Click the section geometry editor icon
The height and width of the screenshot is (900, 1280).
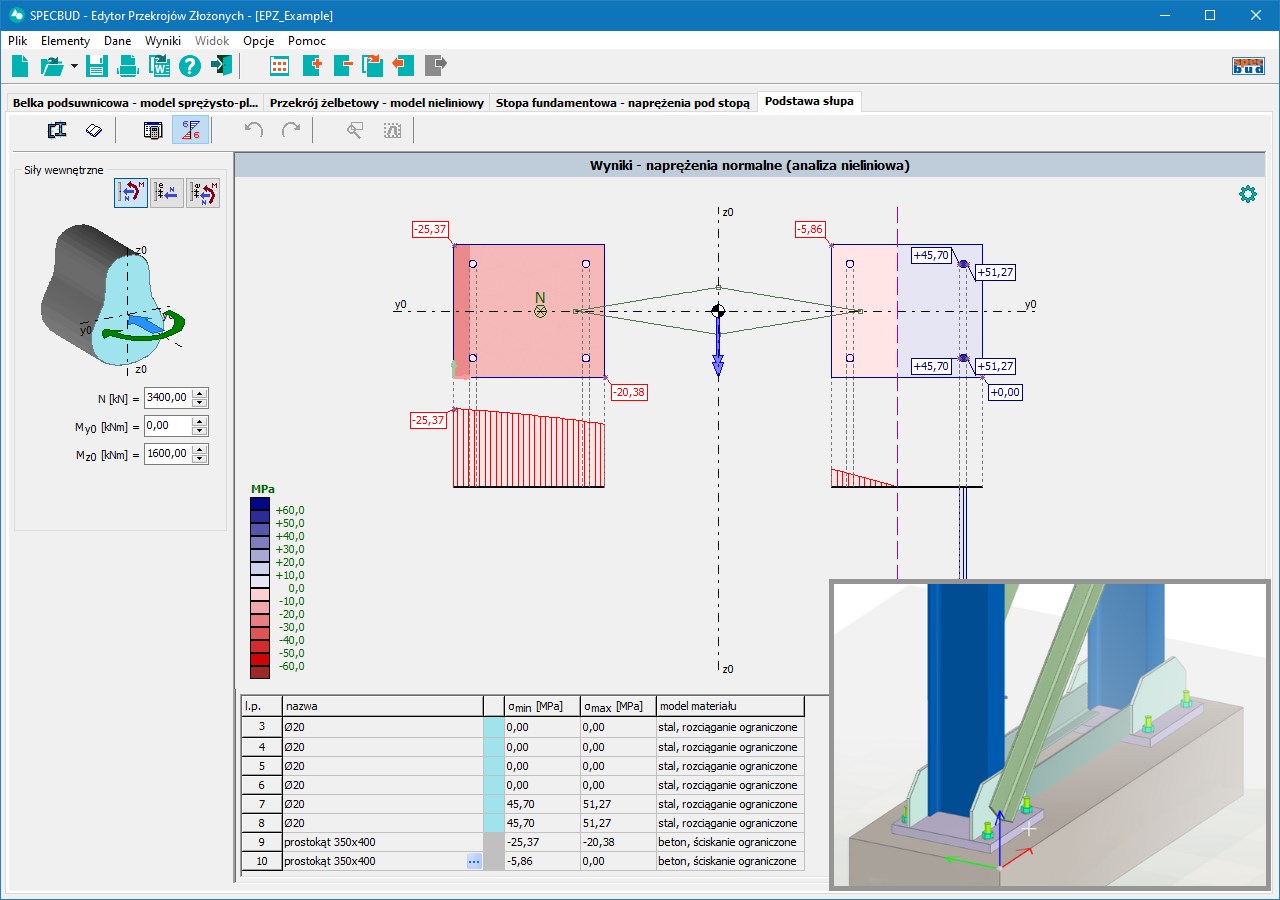coord(57,130)
